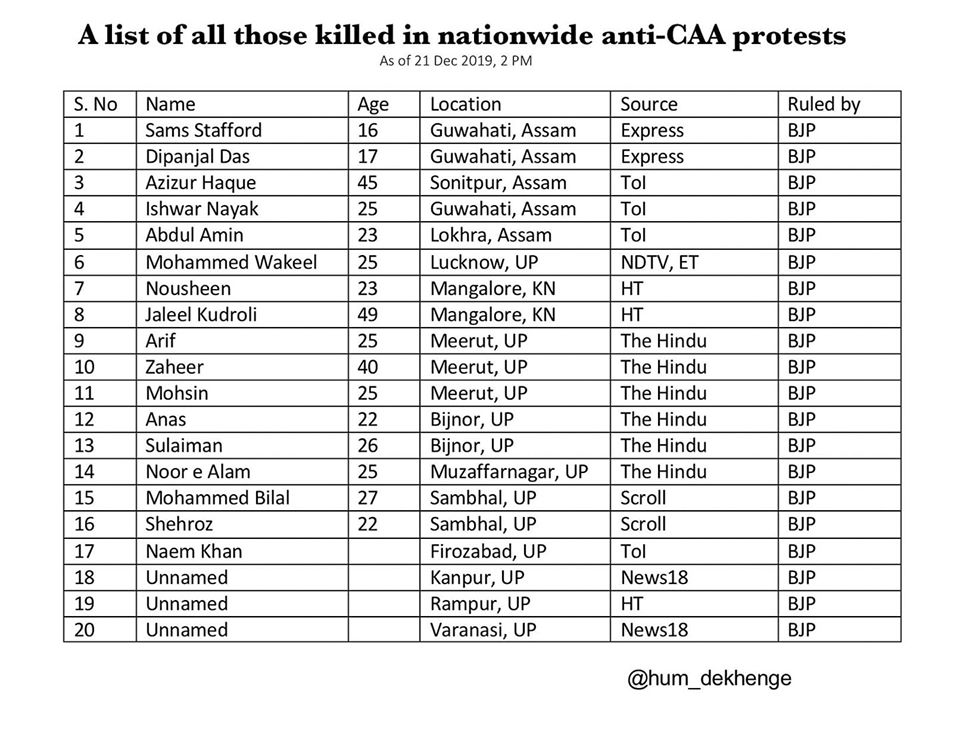The image size is (960, 750).
Task: Select the "Name" column header
Action: 171,104
